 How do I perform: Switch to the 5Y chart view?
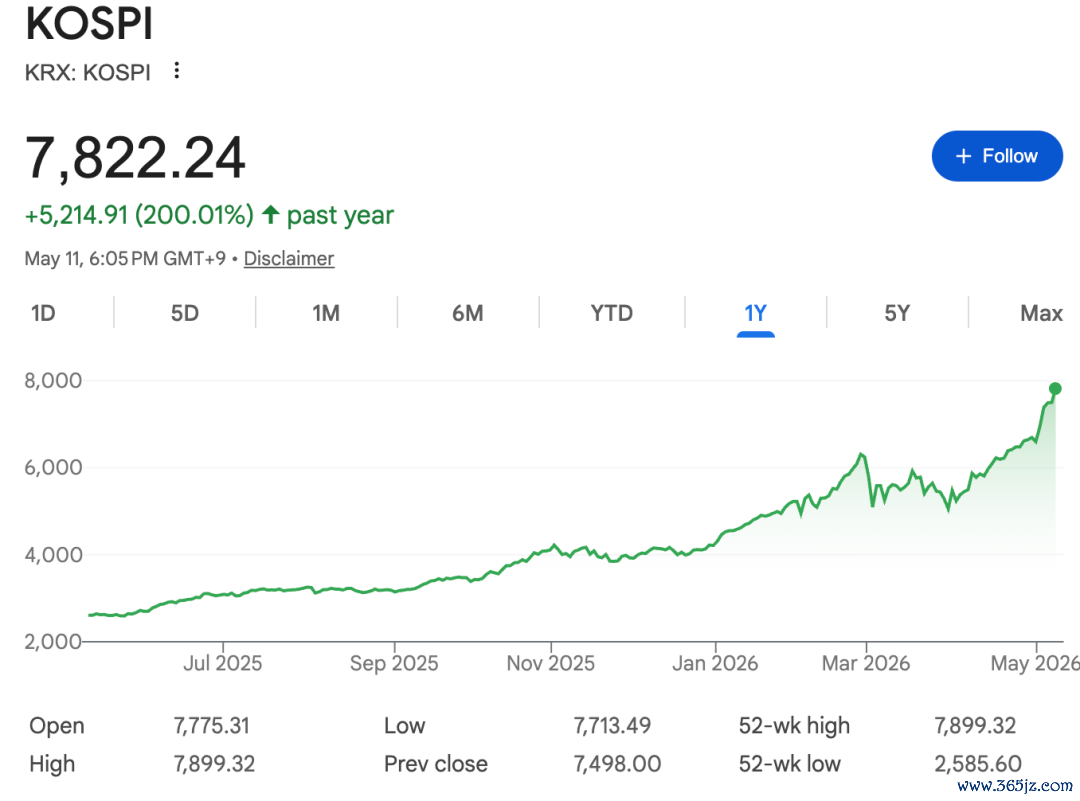tap(897, 313)
